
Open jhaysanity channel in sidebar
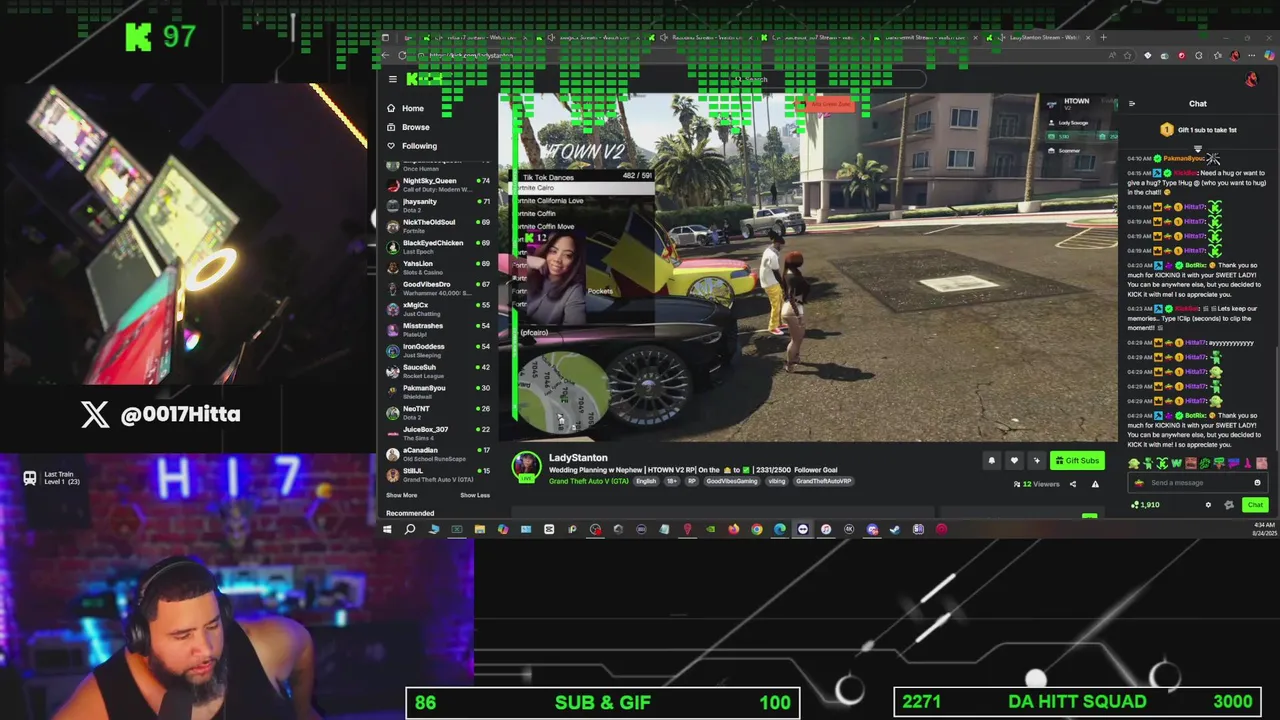pyautogui.click(x=439, y=205)
